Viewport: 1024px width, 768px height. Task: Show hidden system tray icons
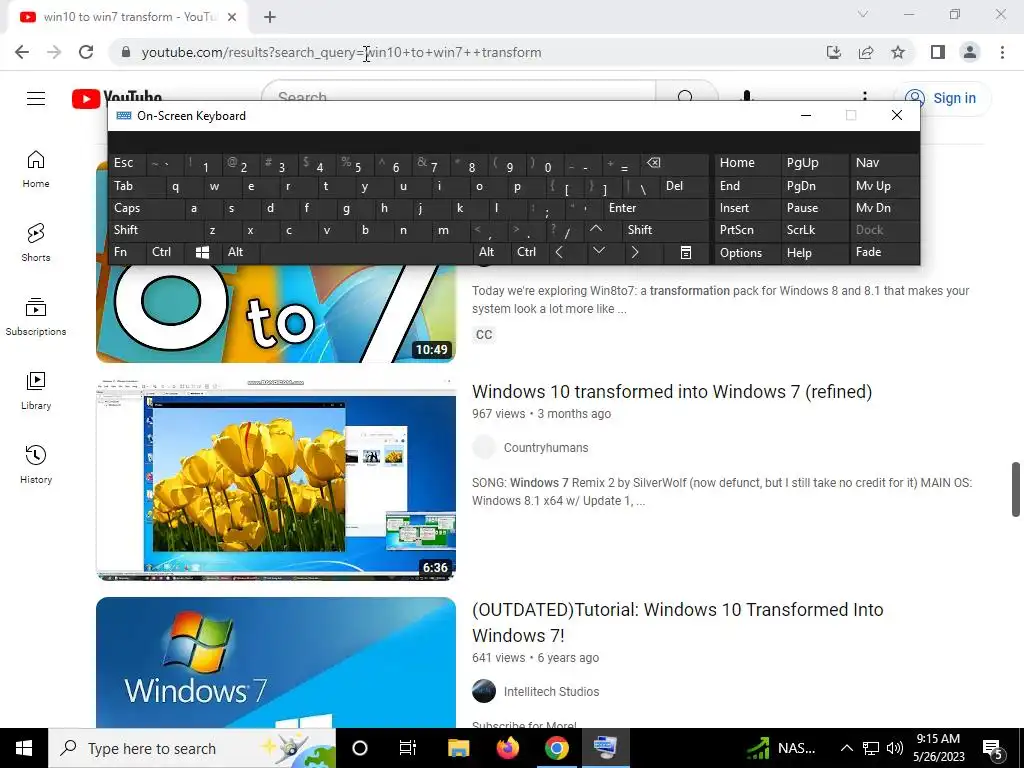[x=846, y=748]
